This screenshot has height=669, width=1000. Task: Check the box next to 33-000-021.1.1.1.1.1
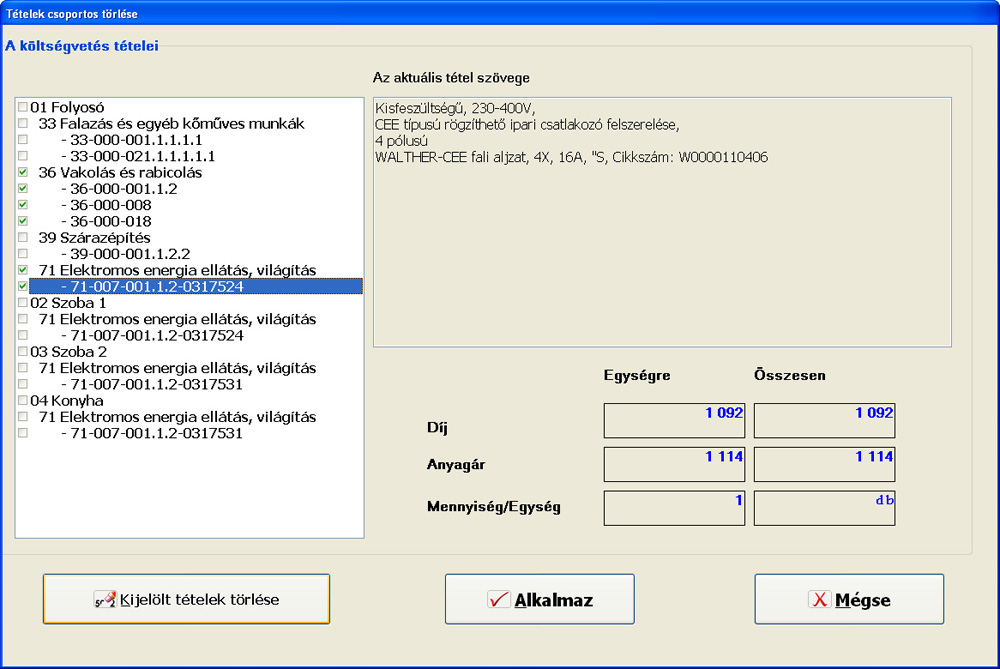click(x=23, y=156)
